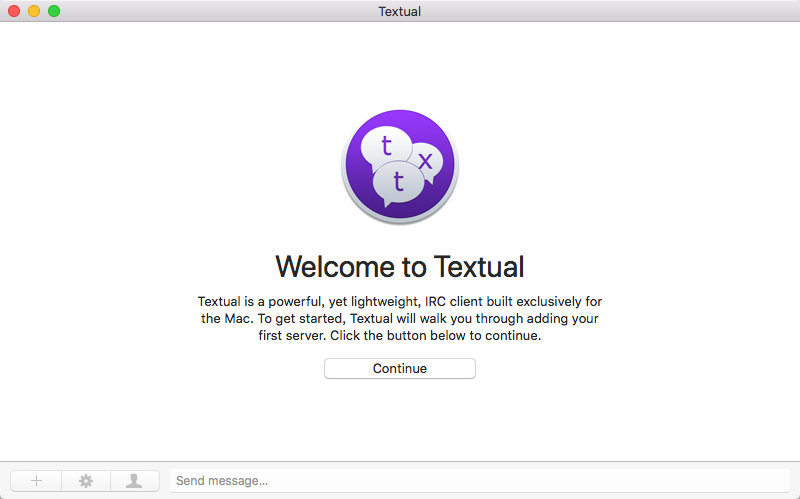Click the Textual window title text

point(399,11)
